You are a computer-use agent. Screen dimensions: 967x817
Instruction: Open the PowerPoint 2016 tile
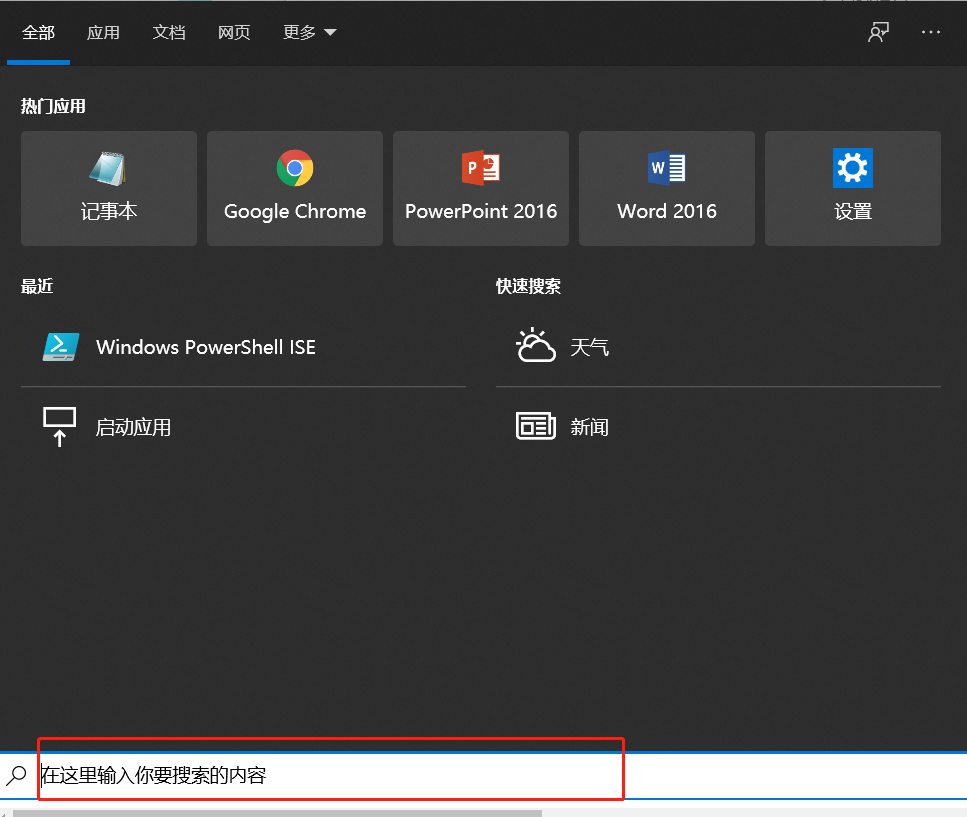click(x=481, y=188)
